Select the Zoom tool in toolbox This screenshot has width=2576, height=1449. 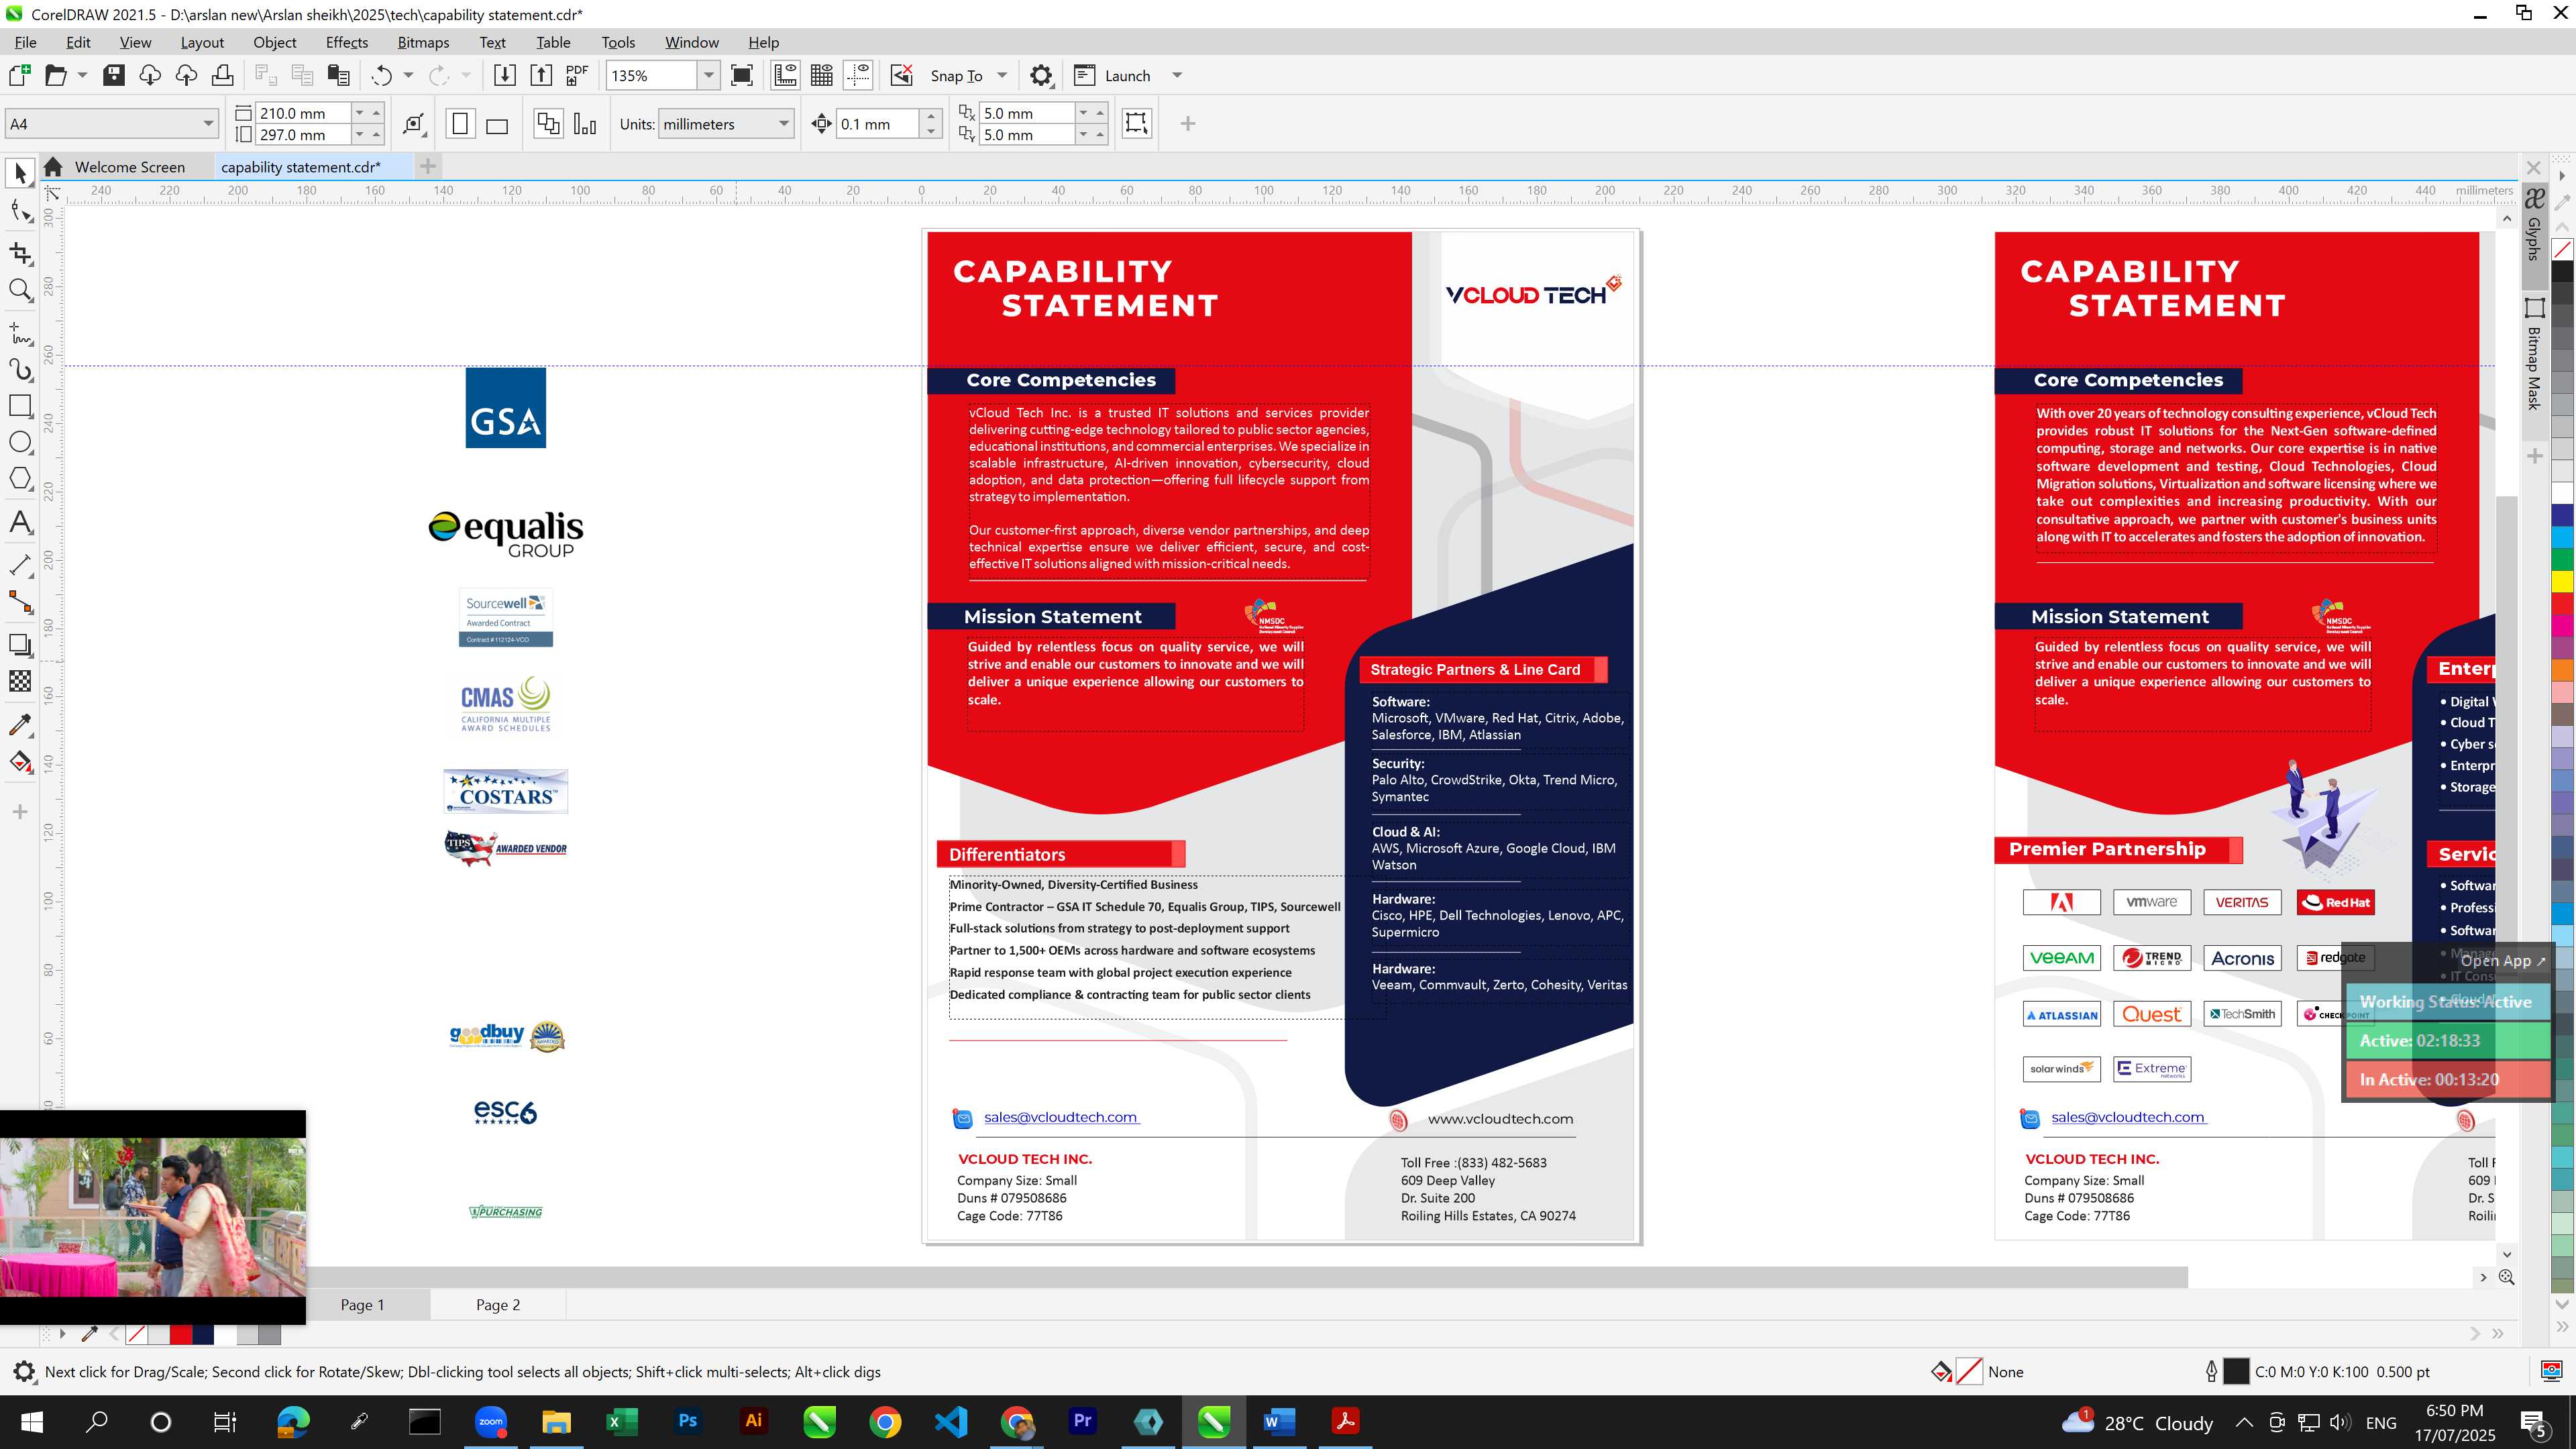pos(20,290)
